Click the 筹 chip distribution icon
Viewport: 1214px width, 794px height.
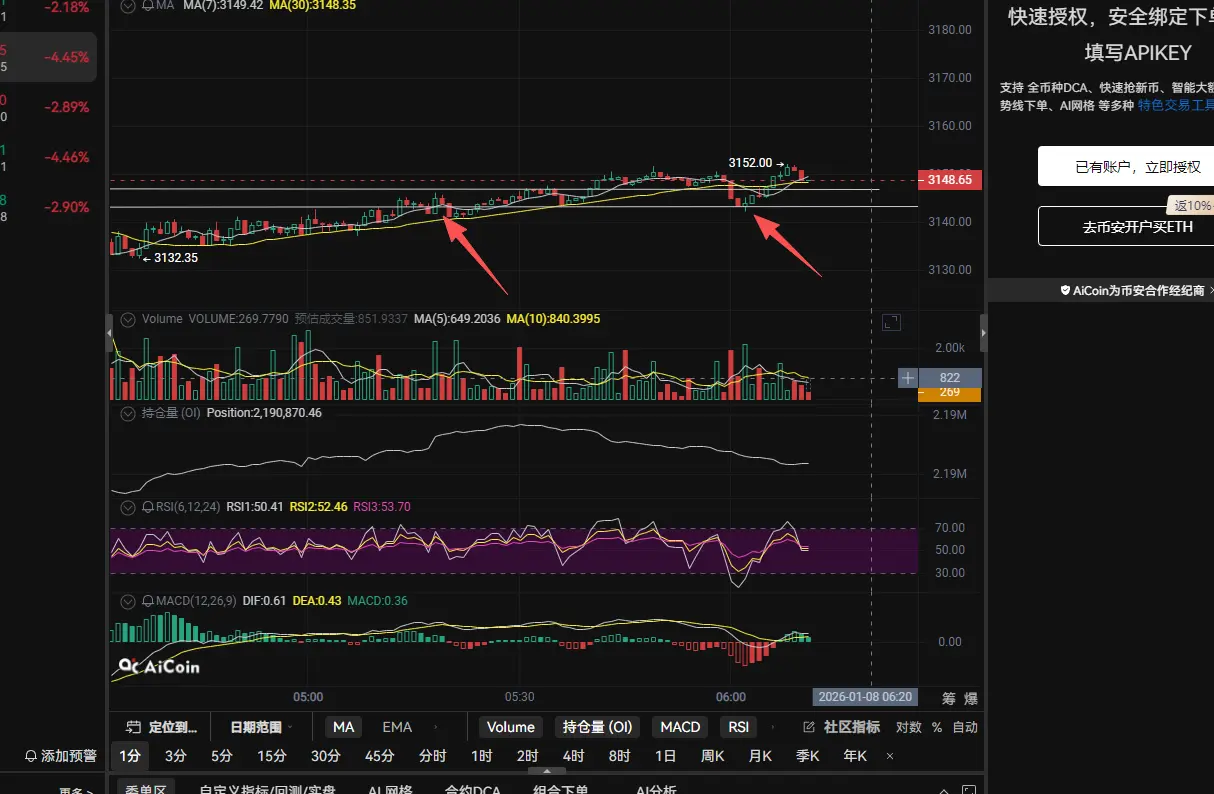pyautogui.click(x=948, y=697)
